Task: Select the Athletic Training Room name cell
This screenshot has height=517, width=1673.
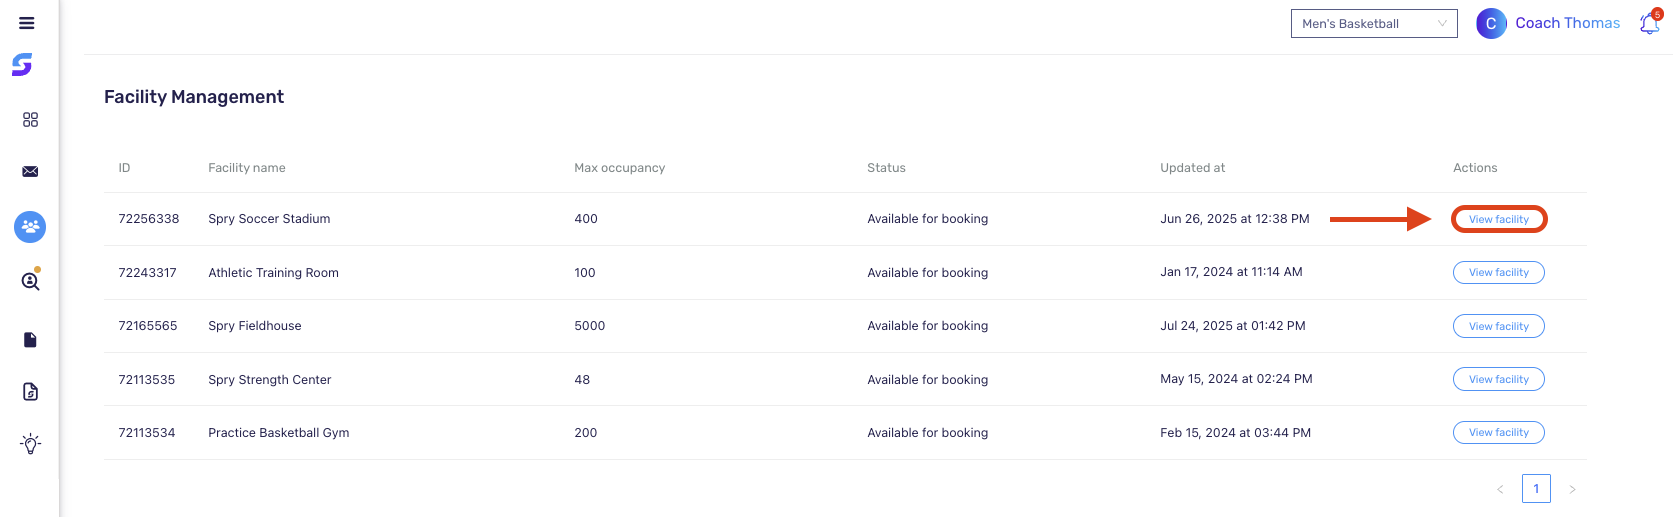Action: 273,273
